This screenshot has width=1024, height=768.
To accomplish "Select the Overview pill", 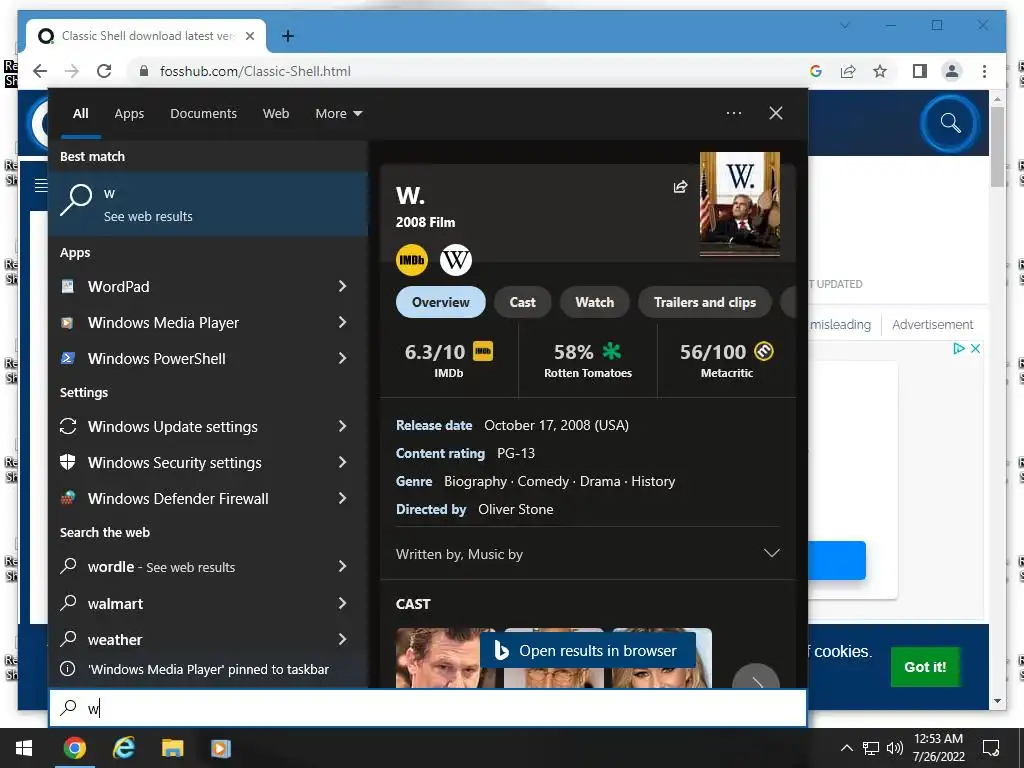I will [441, 302].
